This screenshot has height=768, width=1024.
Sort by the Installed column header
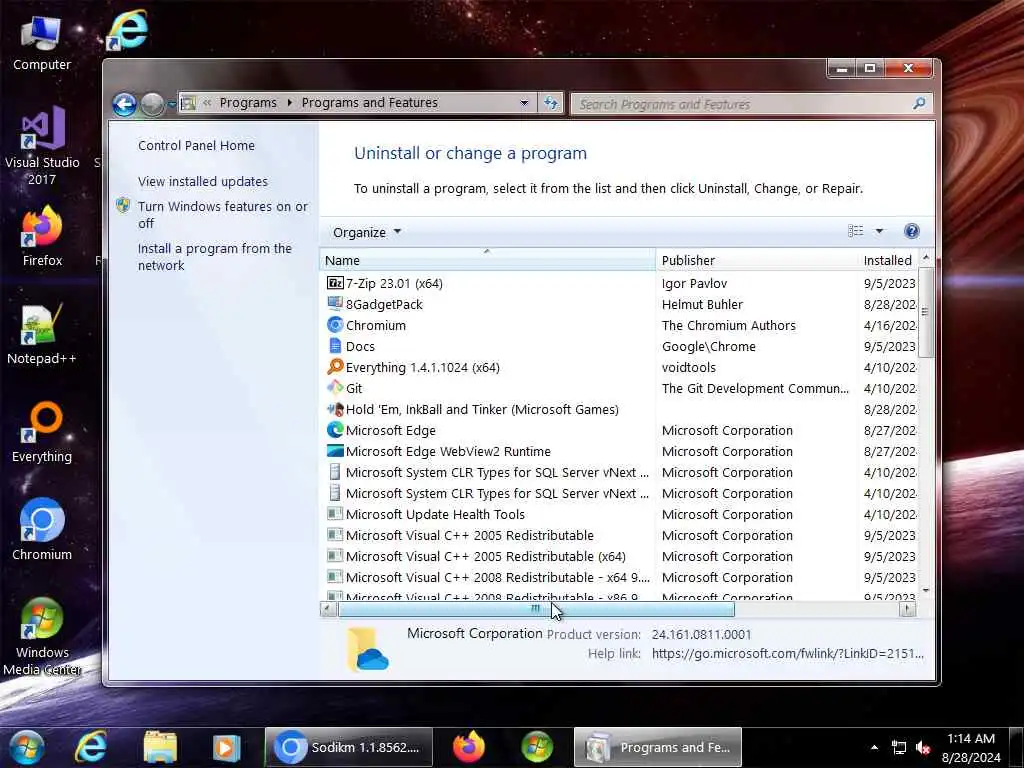pyautogui.click(x=888, y=260)
